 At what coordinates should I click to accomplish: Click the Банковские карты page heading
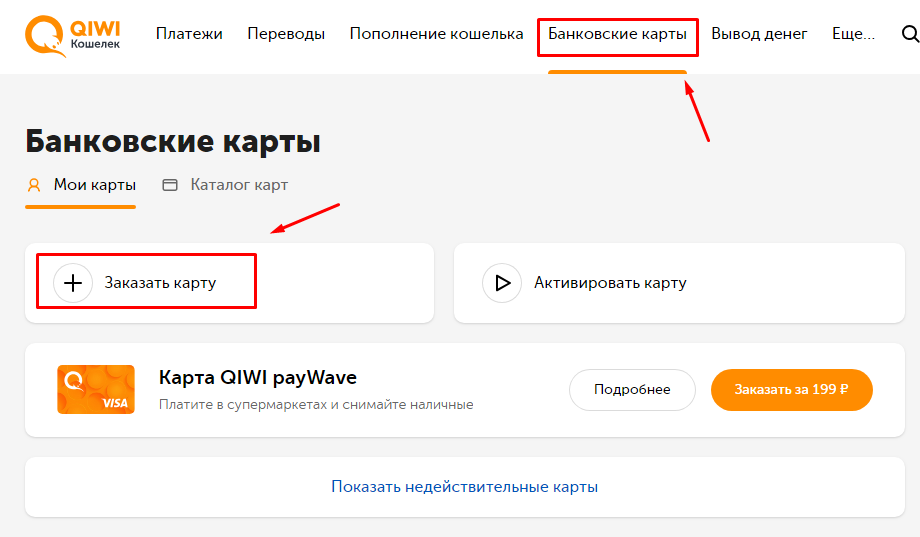point(173,141)
